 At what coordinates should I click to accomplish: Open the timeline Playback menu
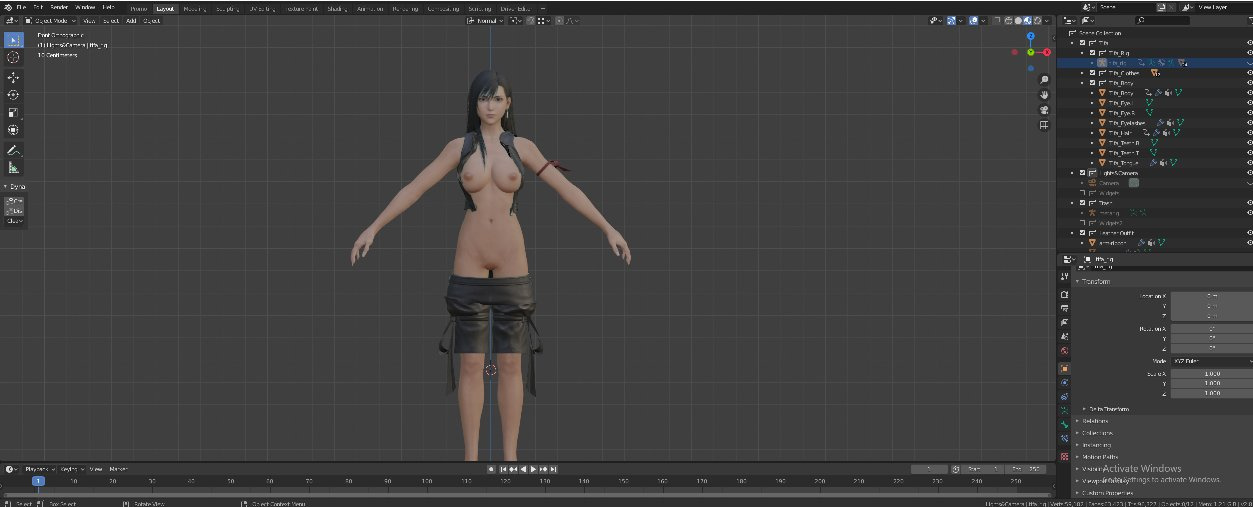point(39,468)
